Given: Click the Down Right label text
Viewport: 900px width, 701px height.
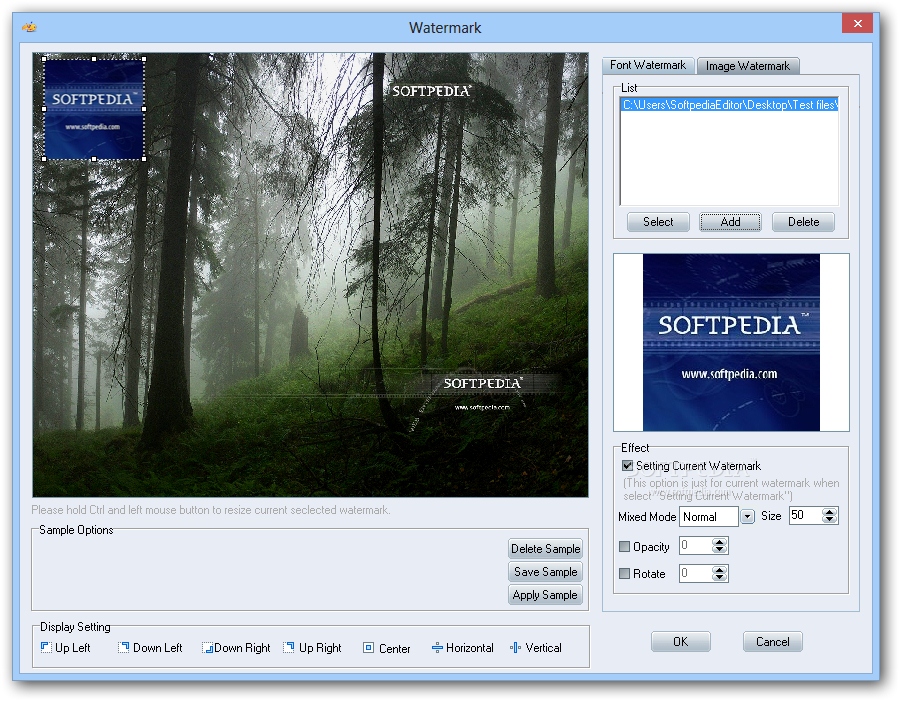Looking at the screenshot, I should (x=242, y=648).
